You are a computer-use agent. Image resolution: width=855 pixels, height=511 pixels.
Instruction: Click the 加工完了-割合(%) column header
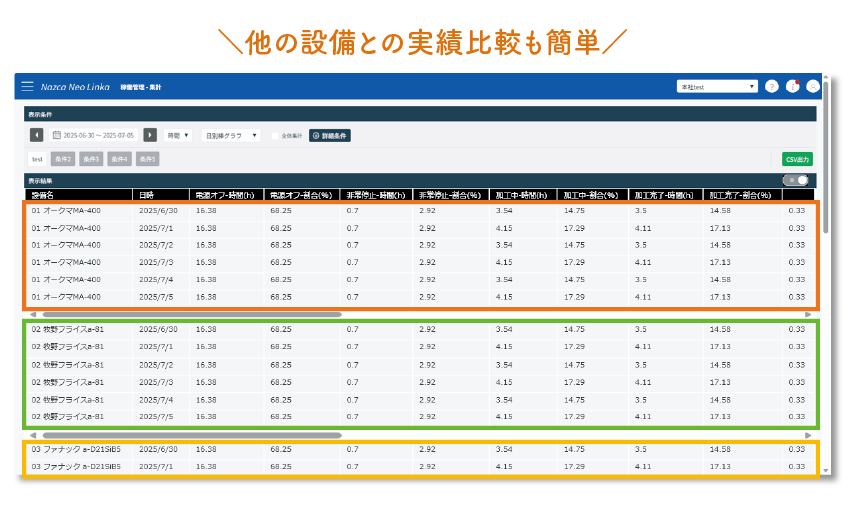tap(743, 195)
